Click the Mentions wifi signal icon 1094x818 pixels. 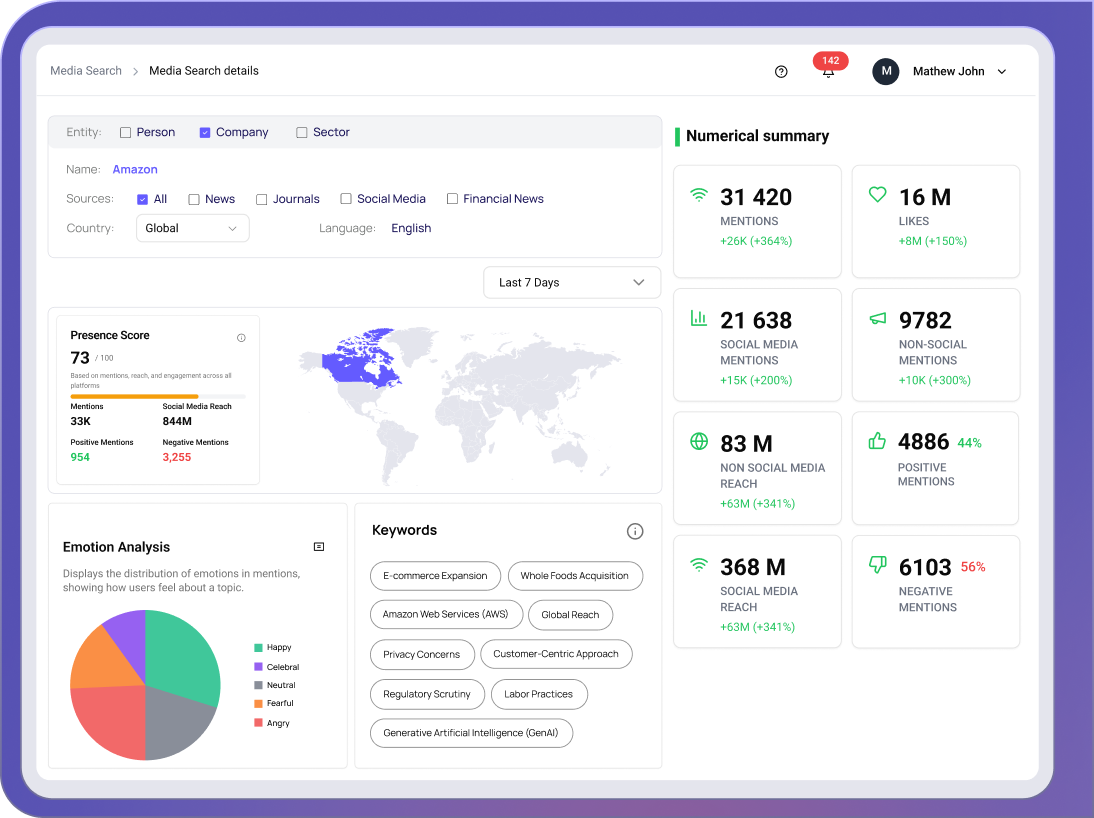pyautogui.click(x=698, y=195)
